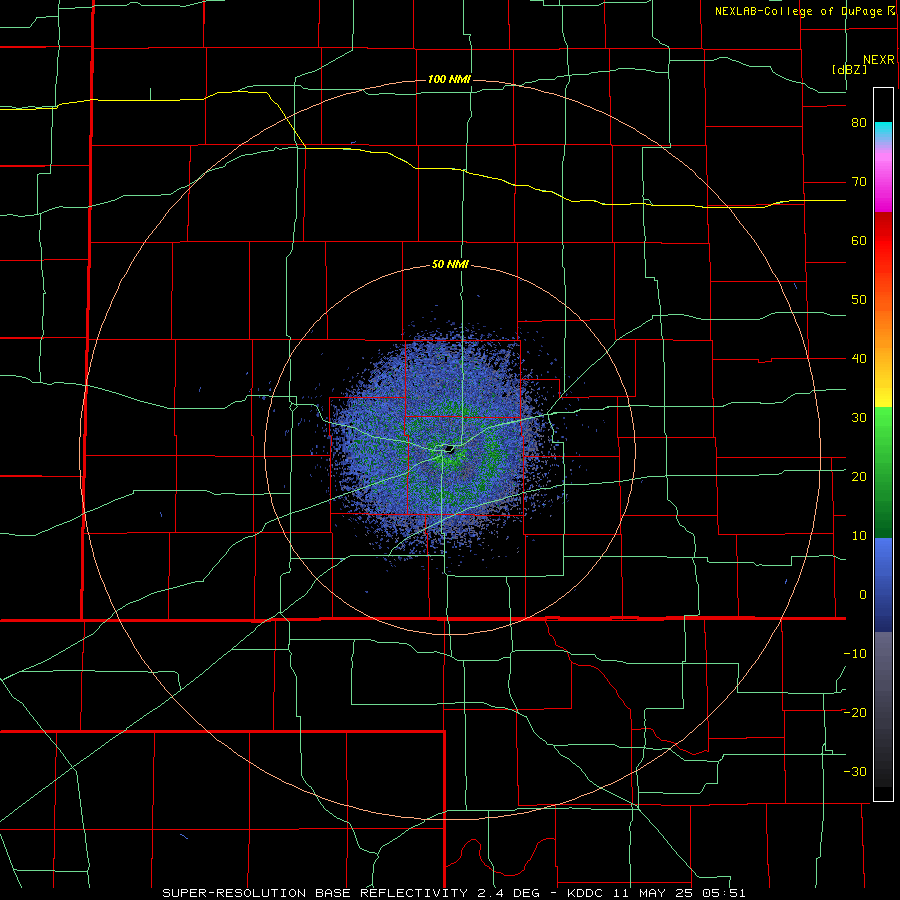The image size is (900, 900).
Task: Click the -30 dBZ scale value
Action: [855, 771]
